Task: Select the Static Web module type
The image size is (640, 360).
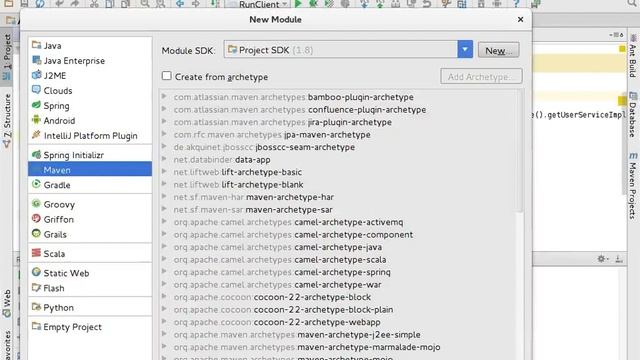Action: click(x=90, y=273)
